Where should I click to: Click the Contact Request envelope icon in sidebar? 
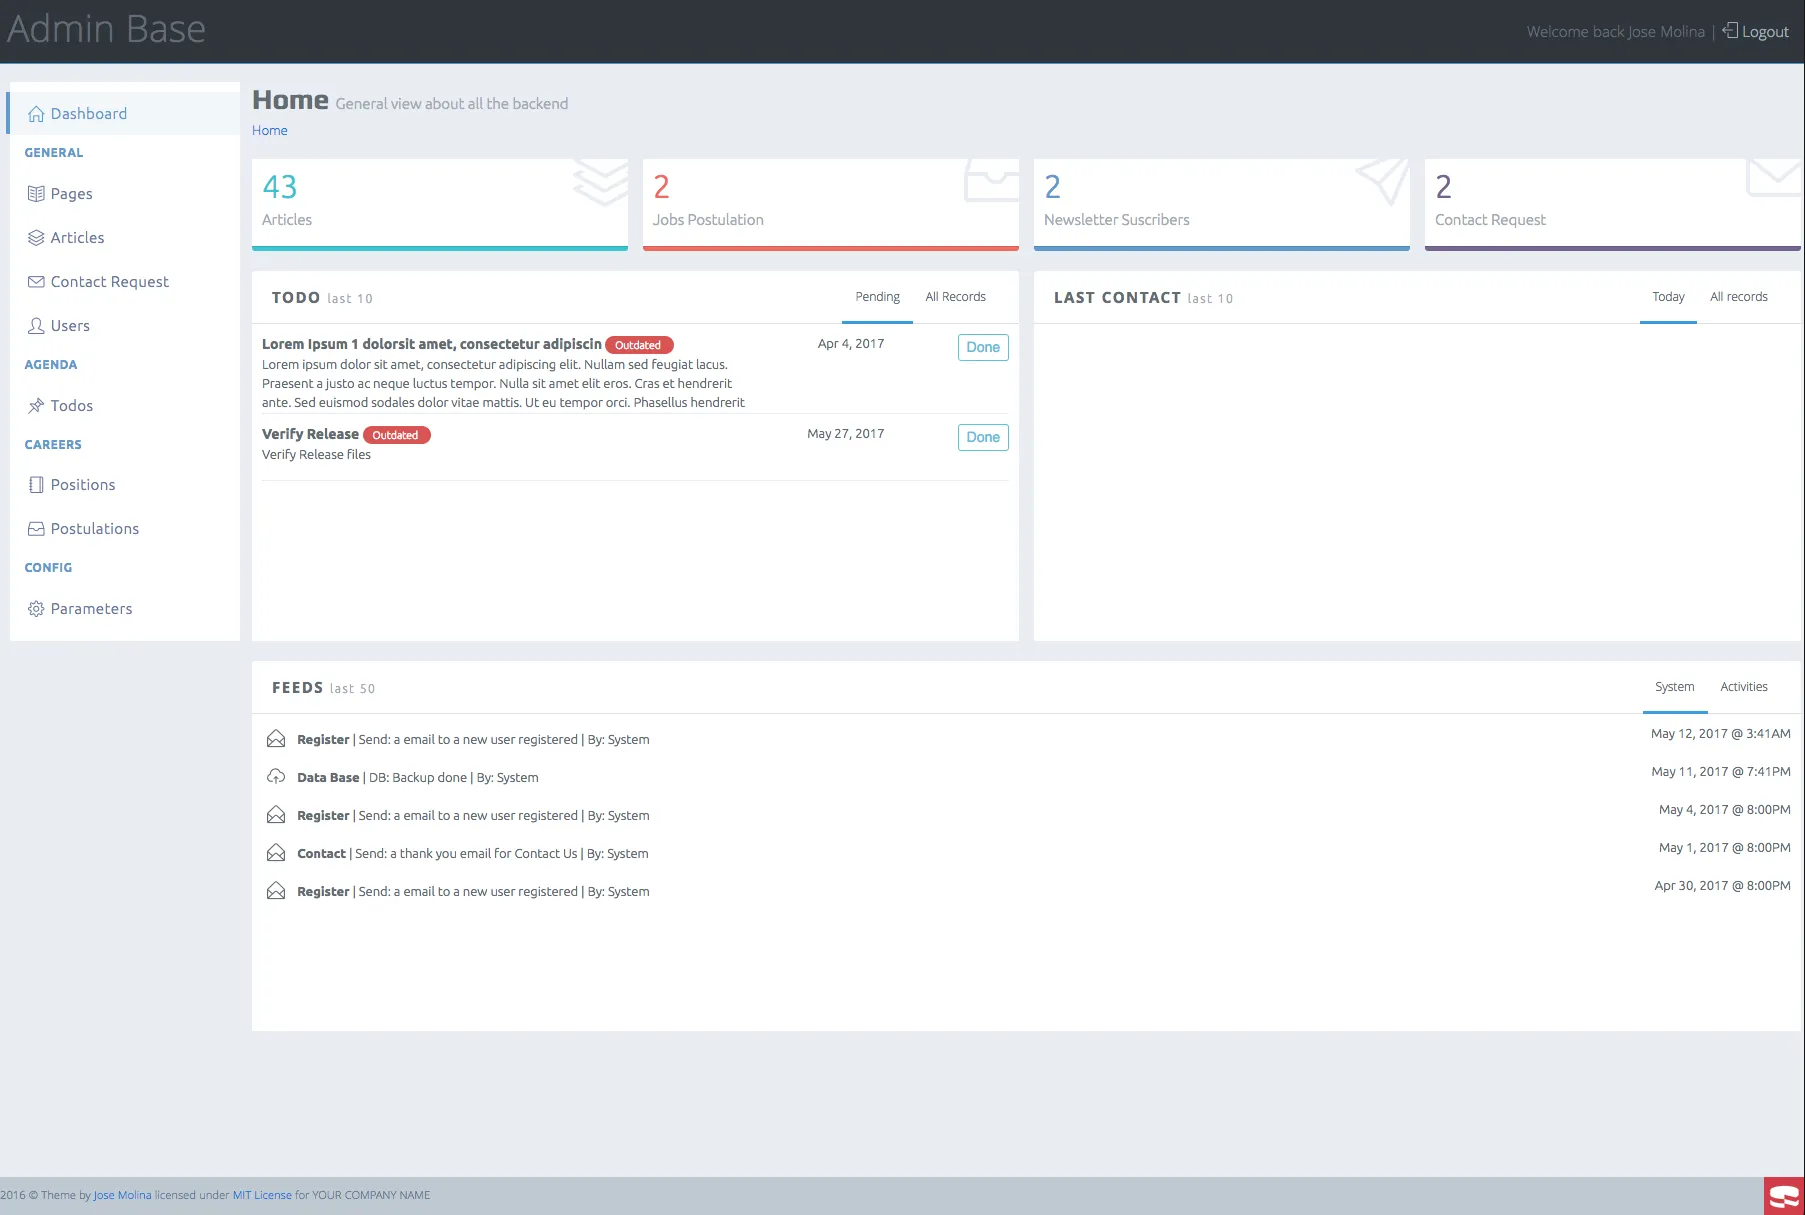pos(36,282)
